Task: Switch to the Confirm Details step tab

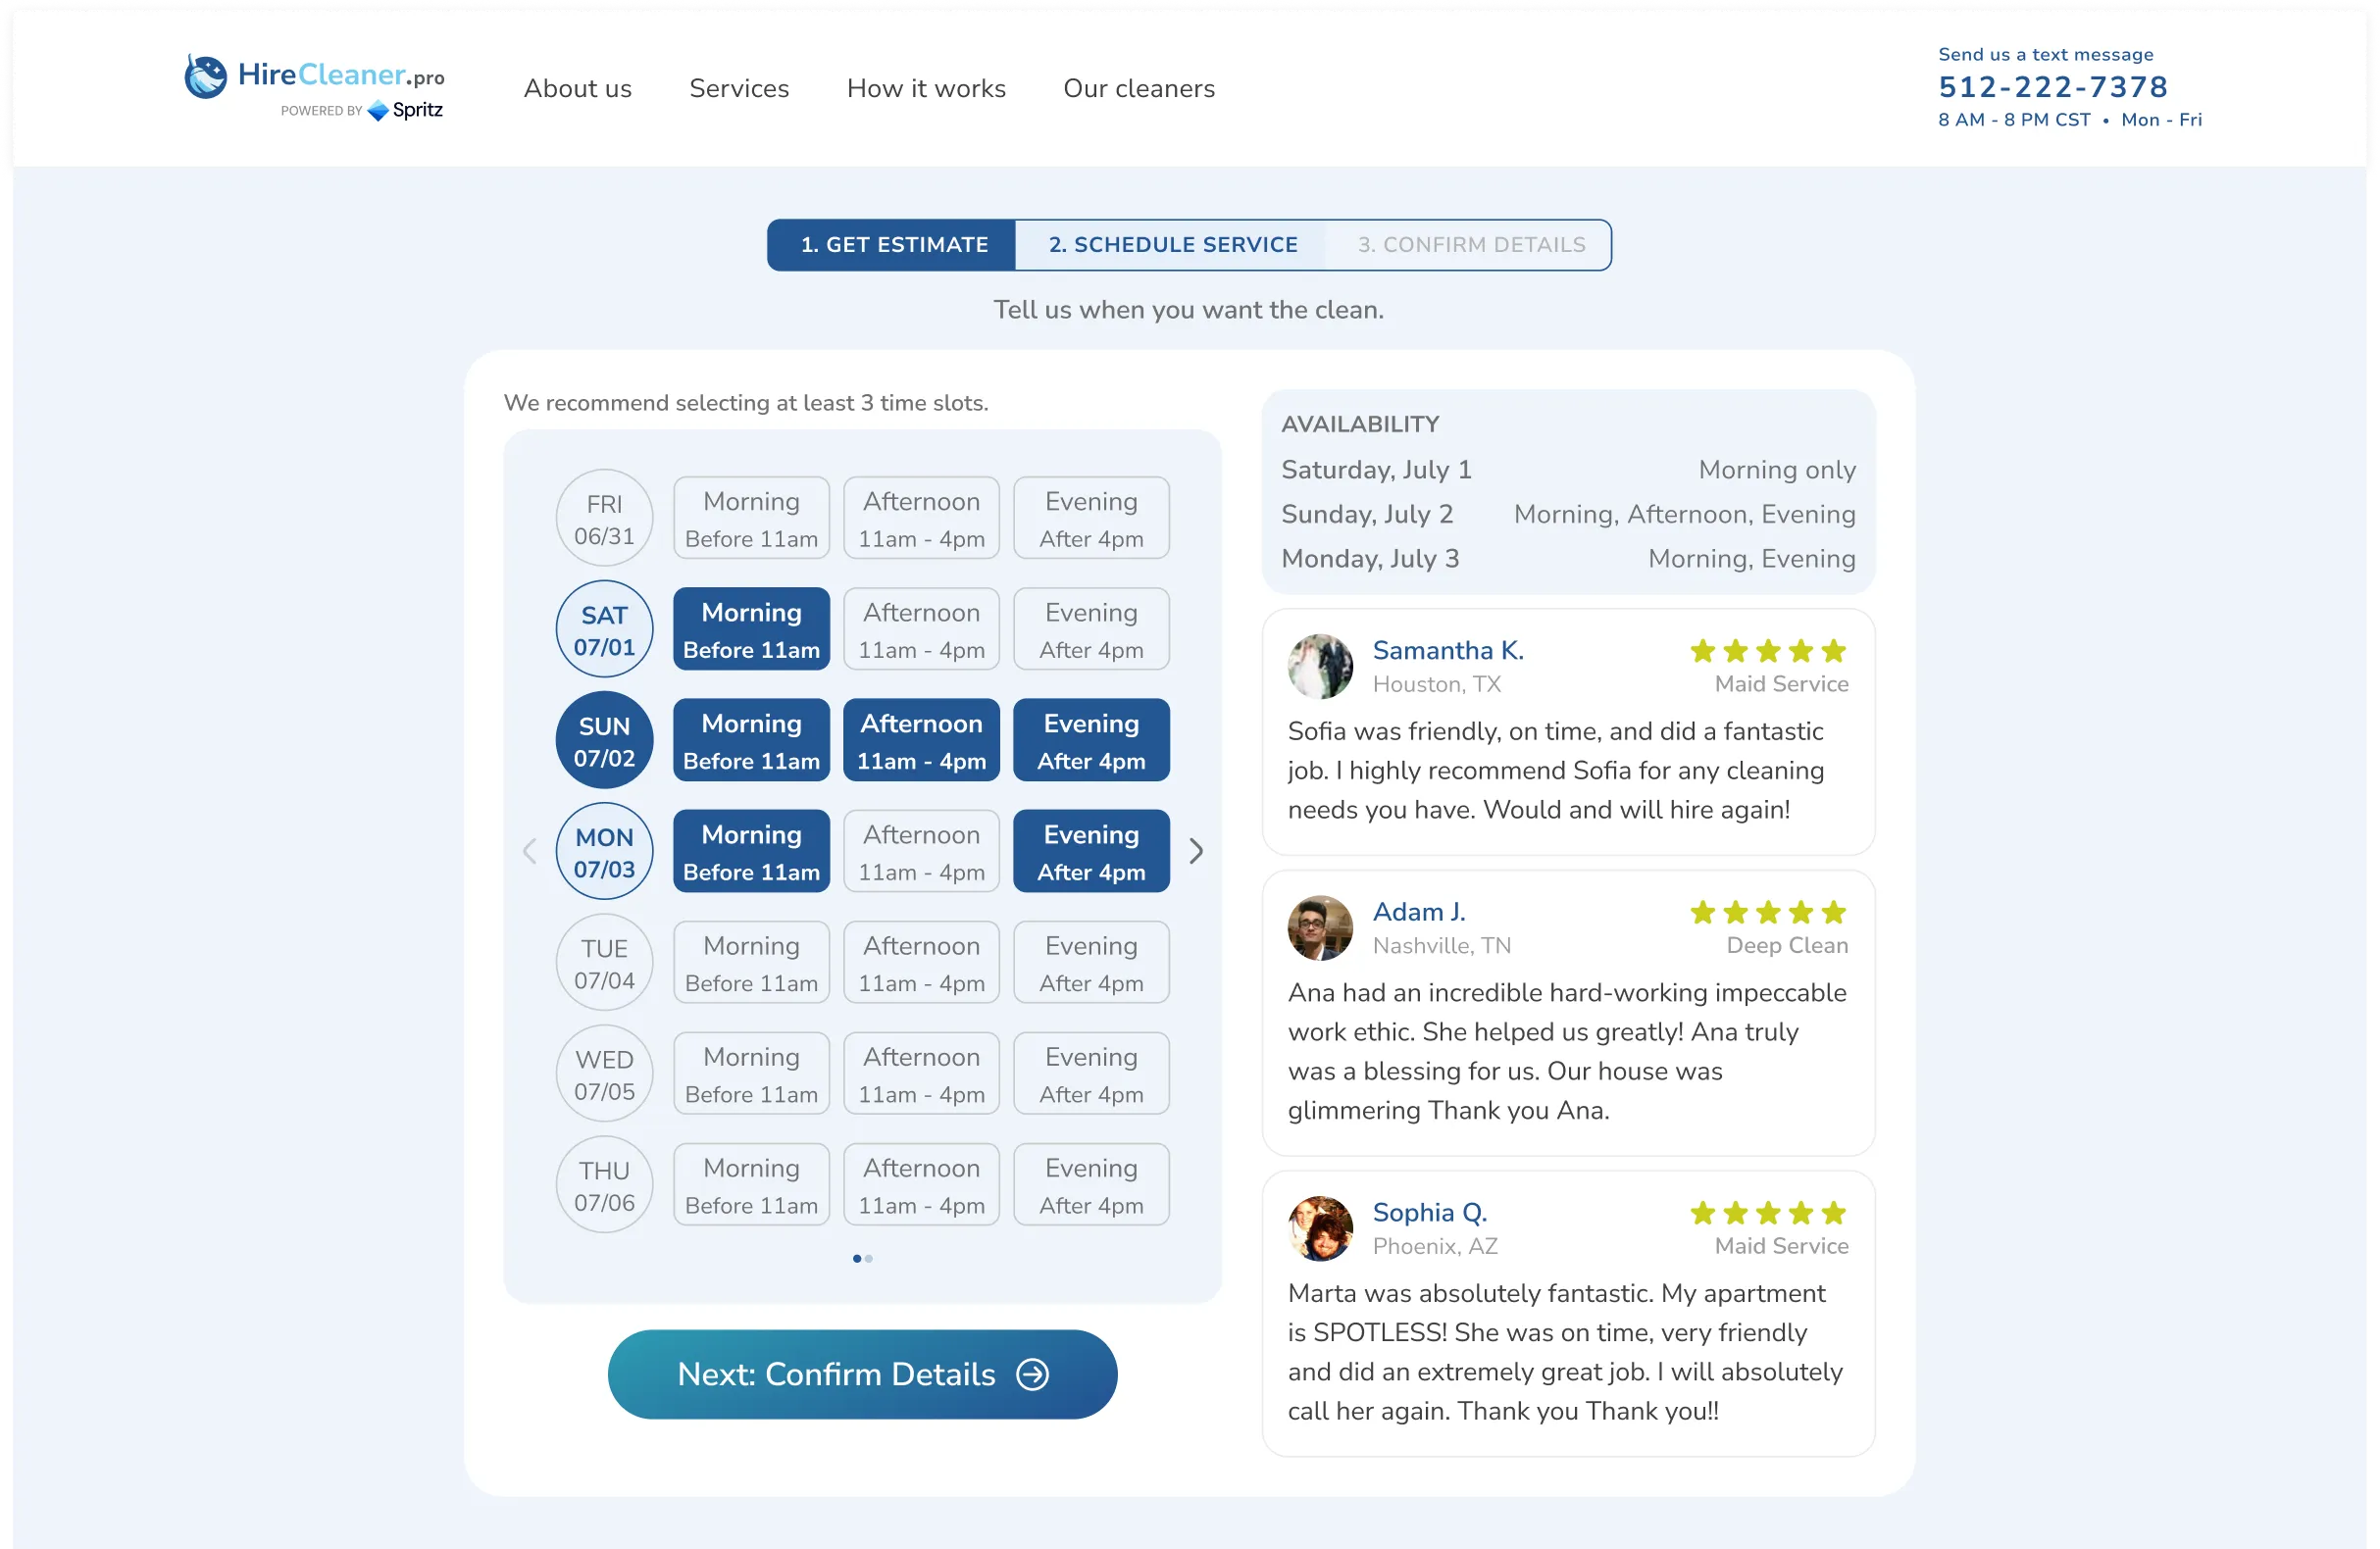Action: (1470, 244)
